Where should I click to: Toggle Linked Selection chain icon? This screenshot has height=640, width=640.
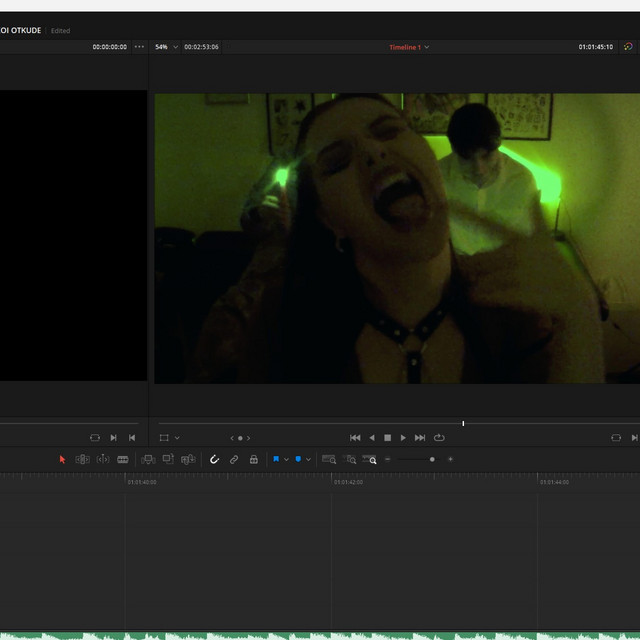(x=234, y=460)
